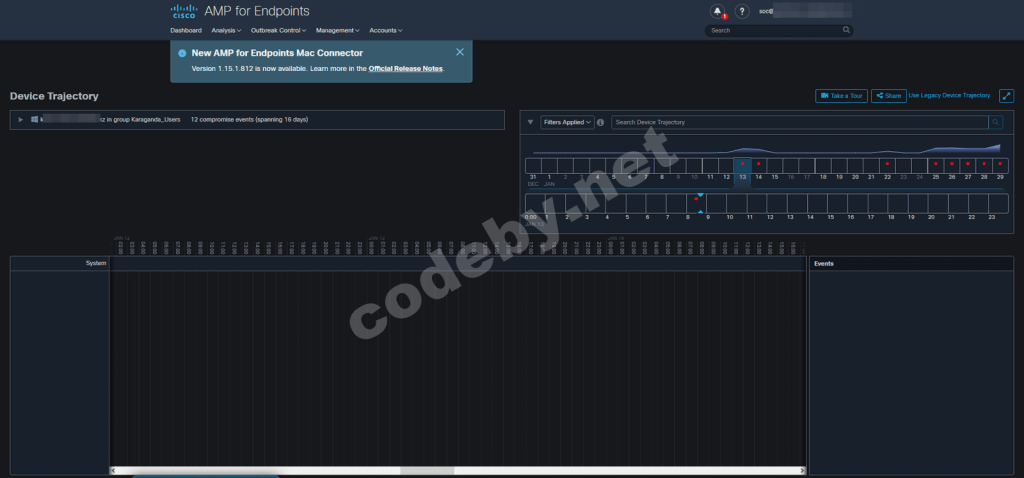The width and height of the screenshot is (1024, 478).
Task: Open the Accounts menu
Action: click(x=385, y=30)
